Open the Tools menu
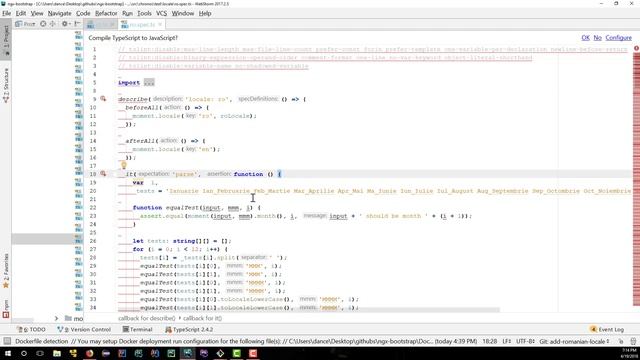The image size is (640, 360). point(144,13)
